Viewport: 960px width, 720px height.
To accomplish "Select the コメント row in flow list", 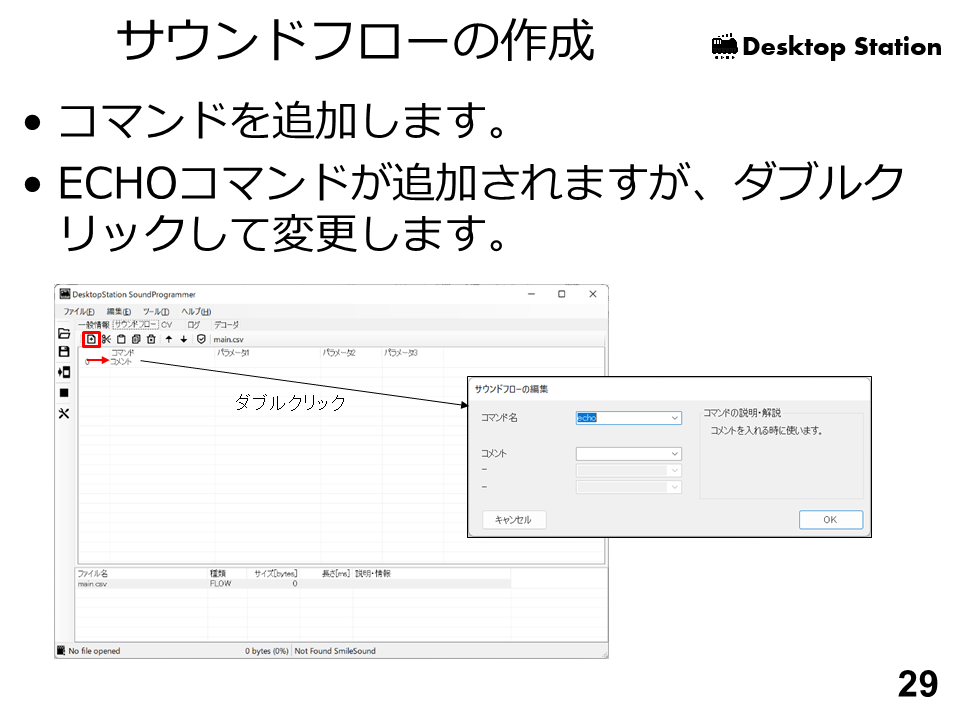I will coord(121,362).
